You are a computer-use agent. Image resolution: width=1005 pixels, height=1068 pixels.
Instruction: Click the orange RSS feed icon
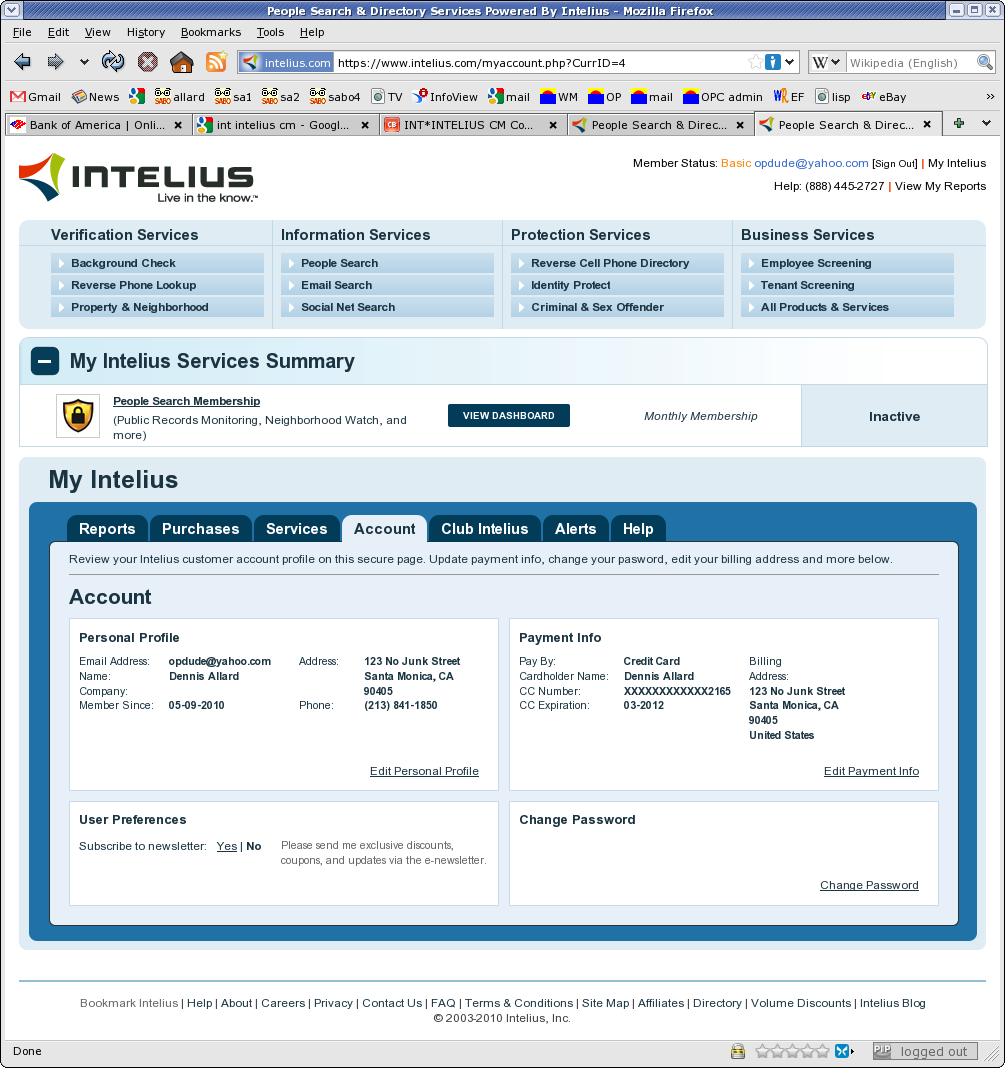click(216, 62)
